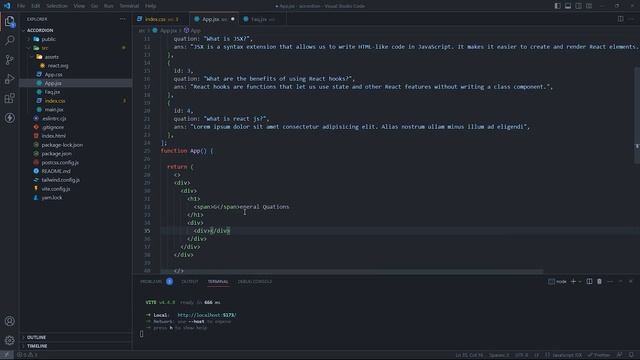Open editor more actions ellipsis
The image size is (640, 360).
tap(631, 19)
